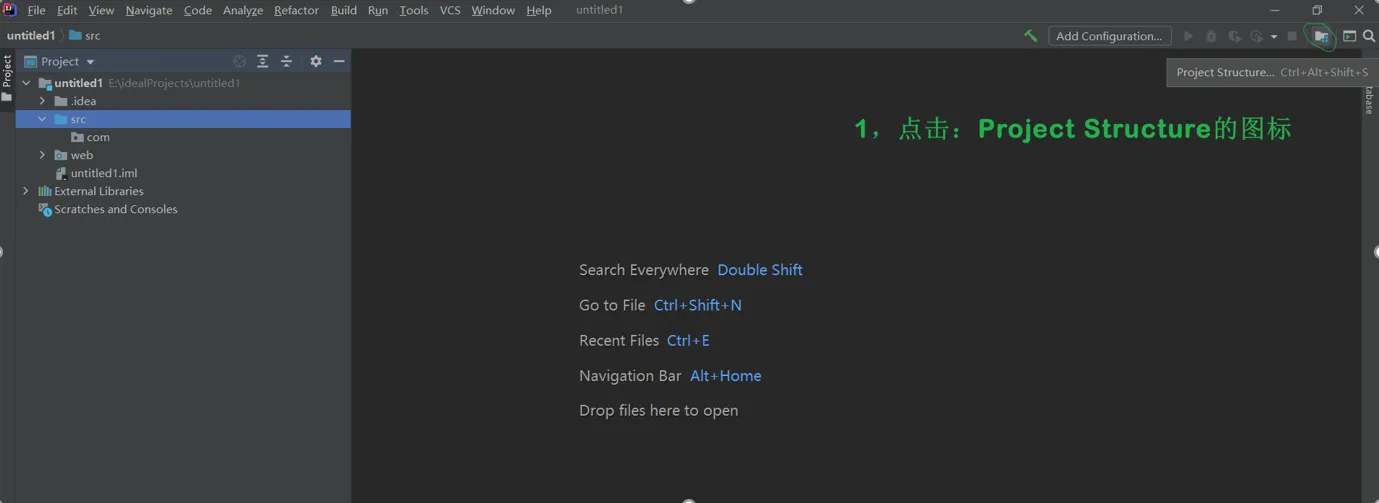Click the .idea folder icon
The width and height of the screenshot is (1379, 503).
61,101
